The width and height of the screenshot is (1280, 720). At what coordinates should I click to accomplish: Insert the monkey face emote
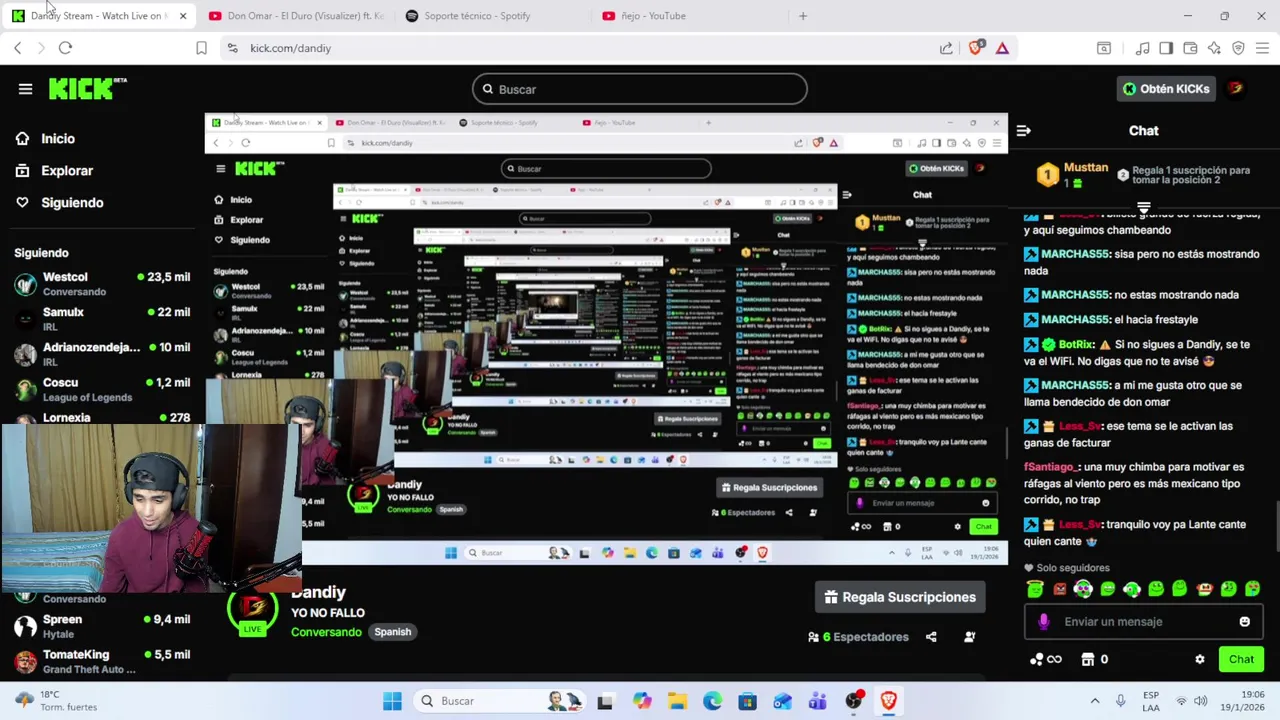pyautogui.click(x=1204, y=589)
